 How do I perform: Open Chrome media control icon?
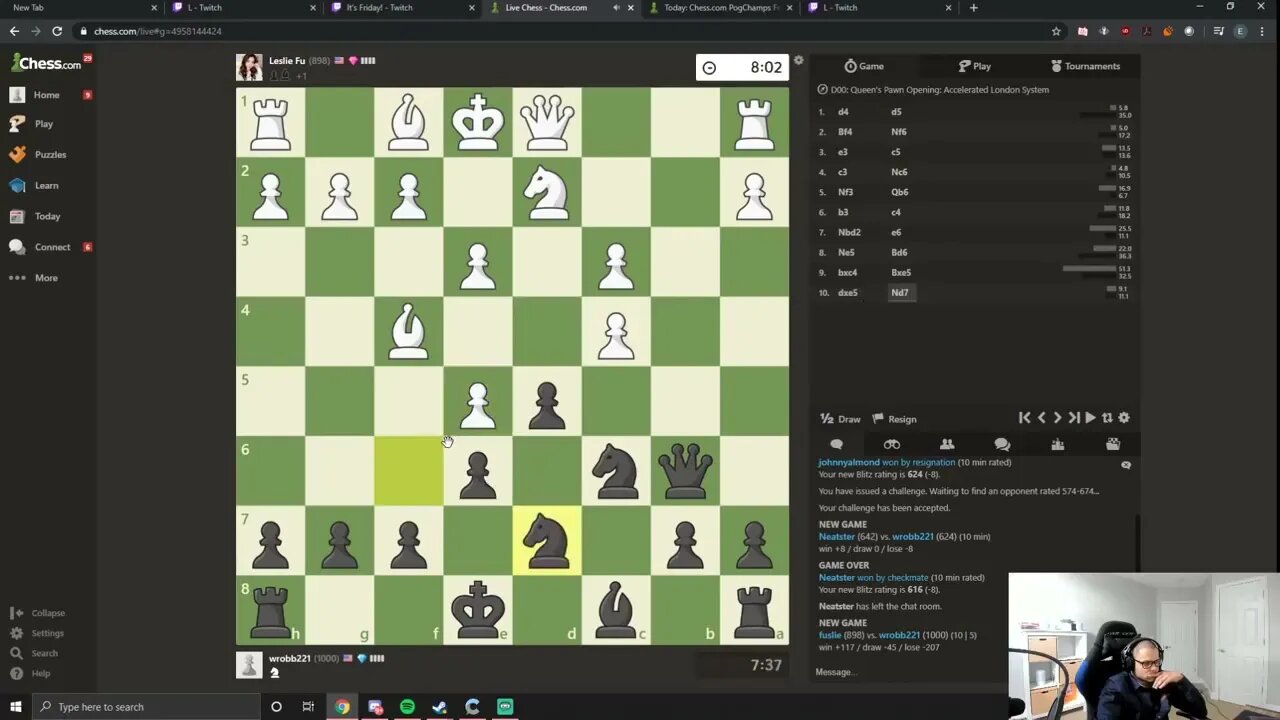coord(1218,31)
